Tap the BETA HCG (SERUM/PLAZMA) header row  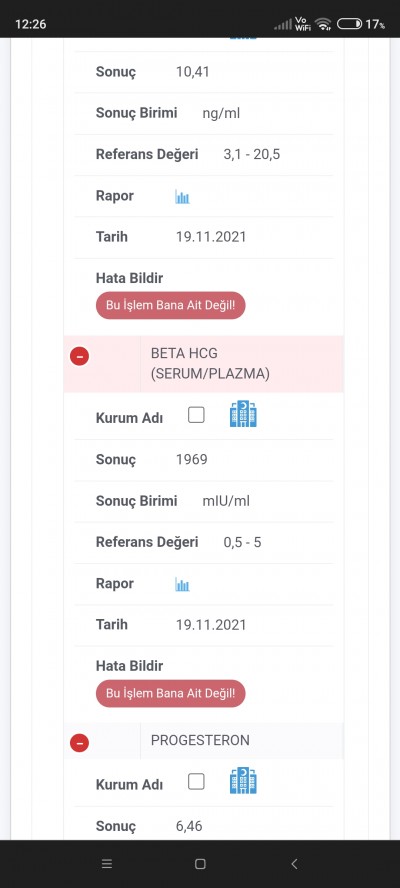[x=203, y=364]
